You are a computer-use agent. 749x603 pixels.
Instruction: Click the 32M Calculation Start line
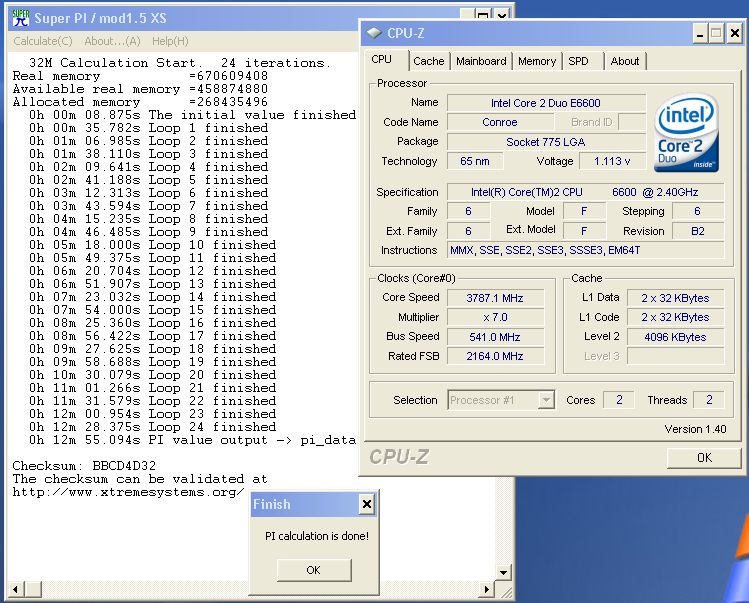tap(180, 63)
